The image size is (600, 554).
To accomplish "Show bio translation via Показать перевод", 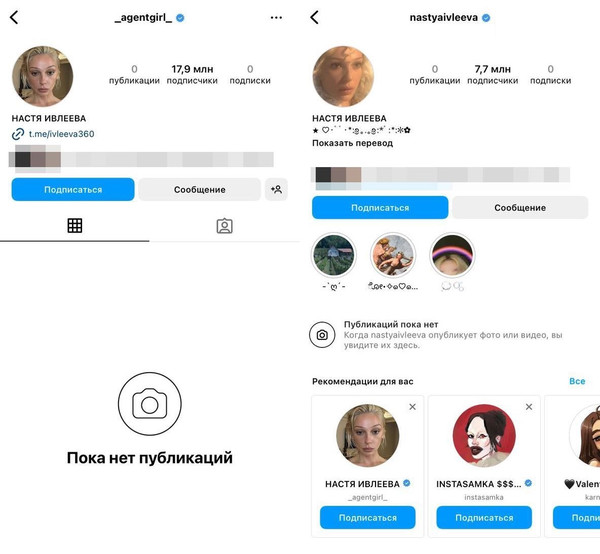I will click(x=352, y=143).
